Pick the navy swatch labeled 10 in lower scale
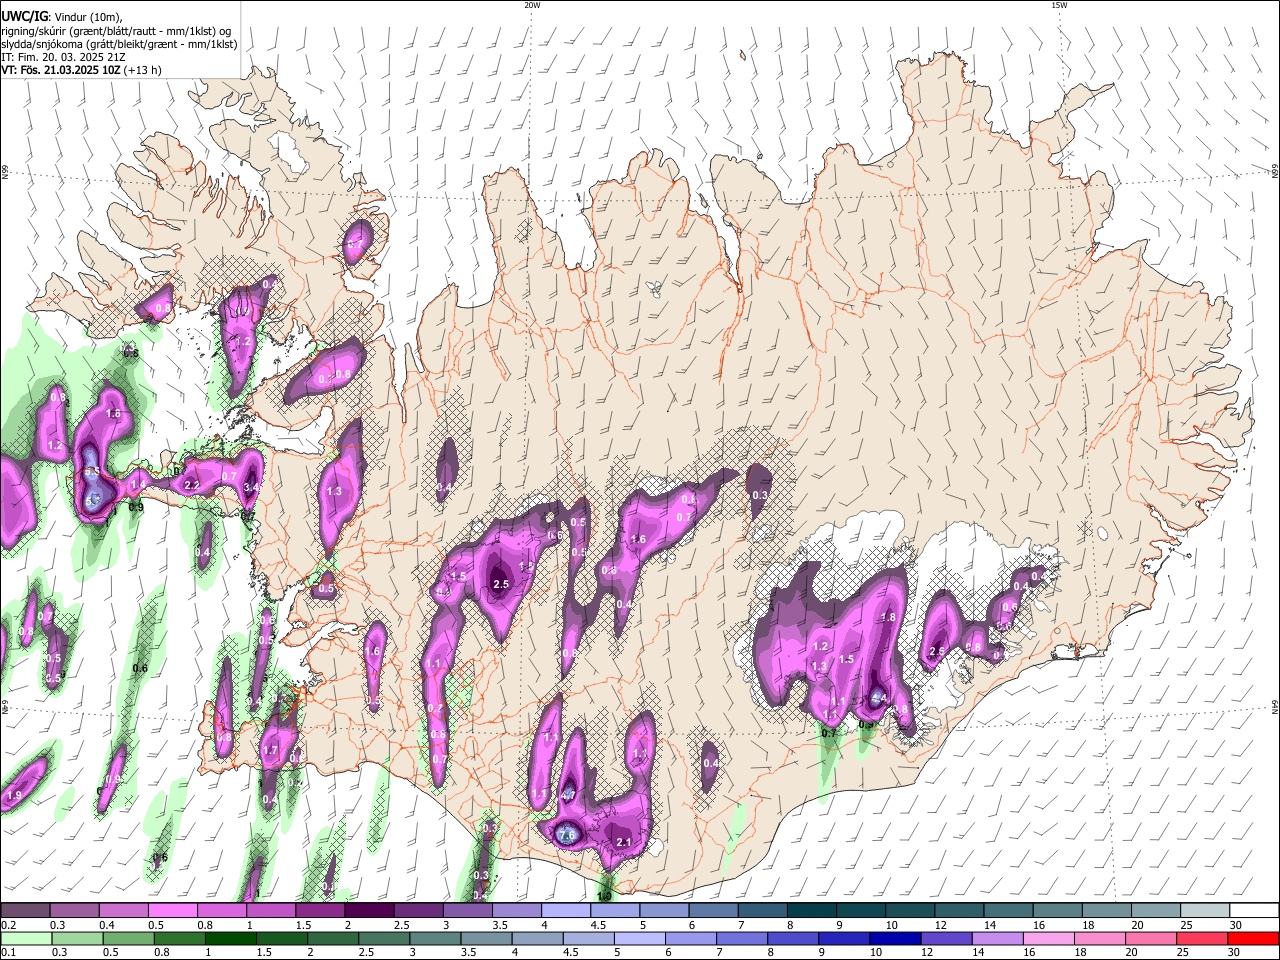This screenshot has width=1280, height=960. pyautogui.click(x=893, y=938)
